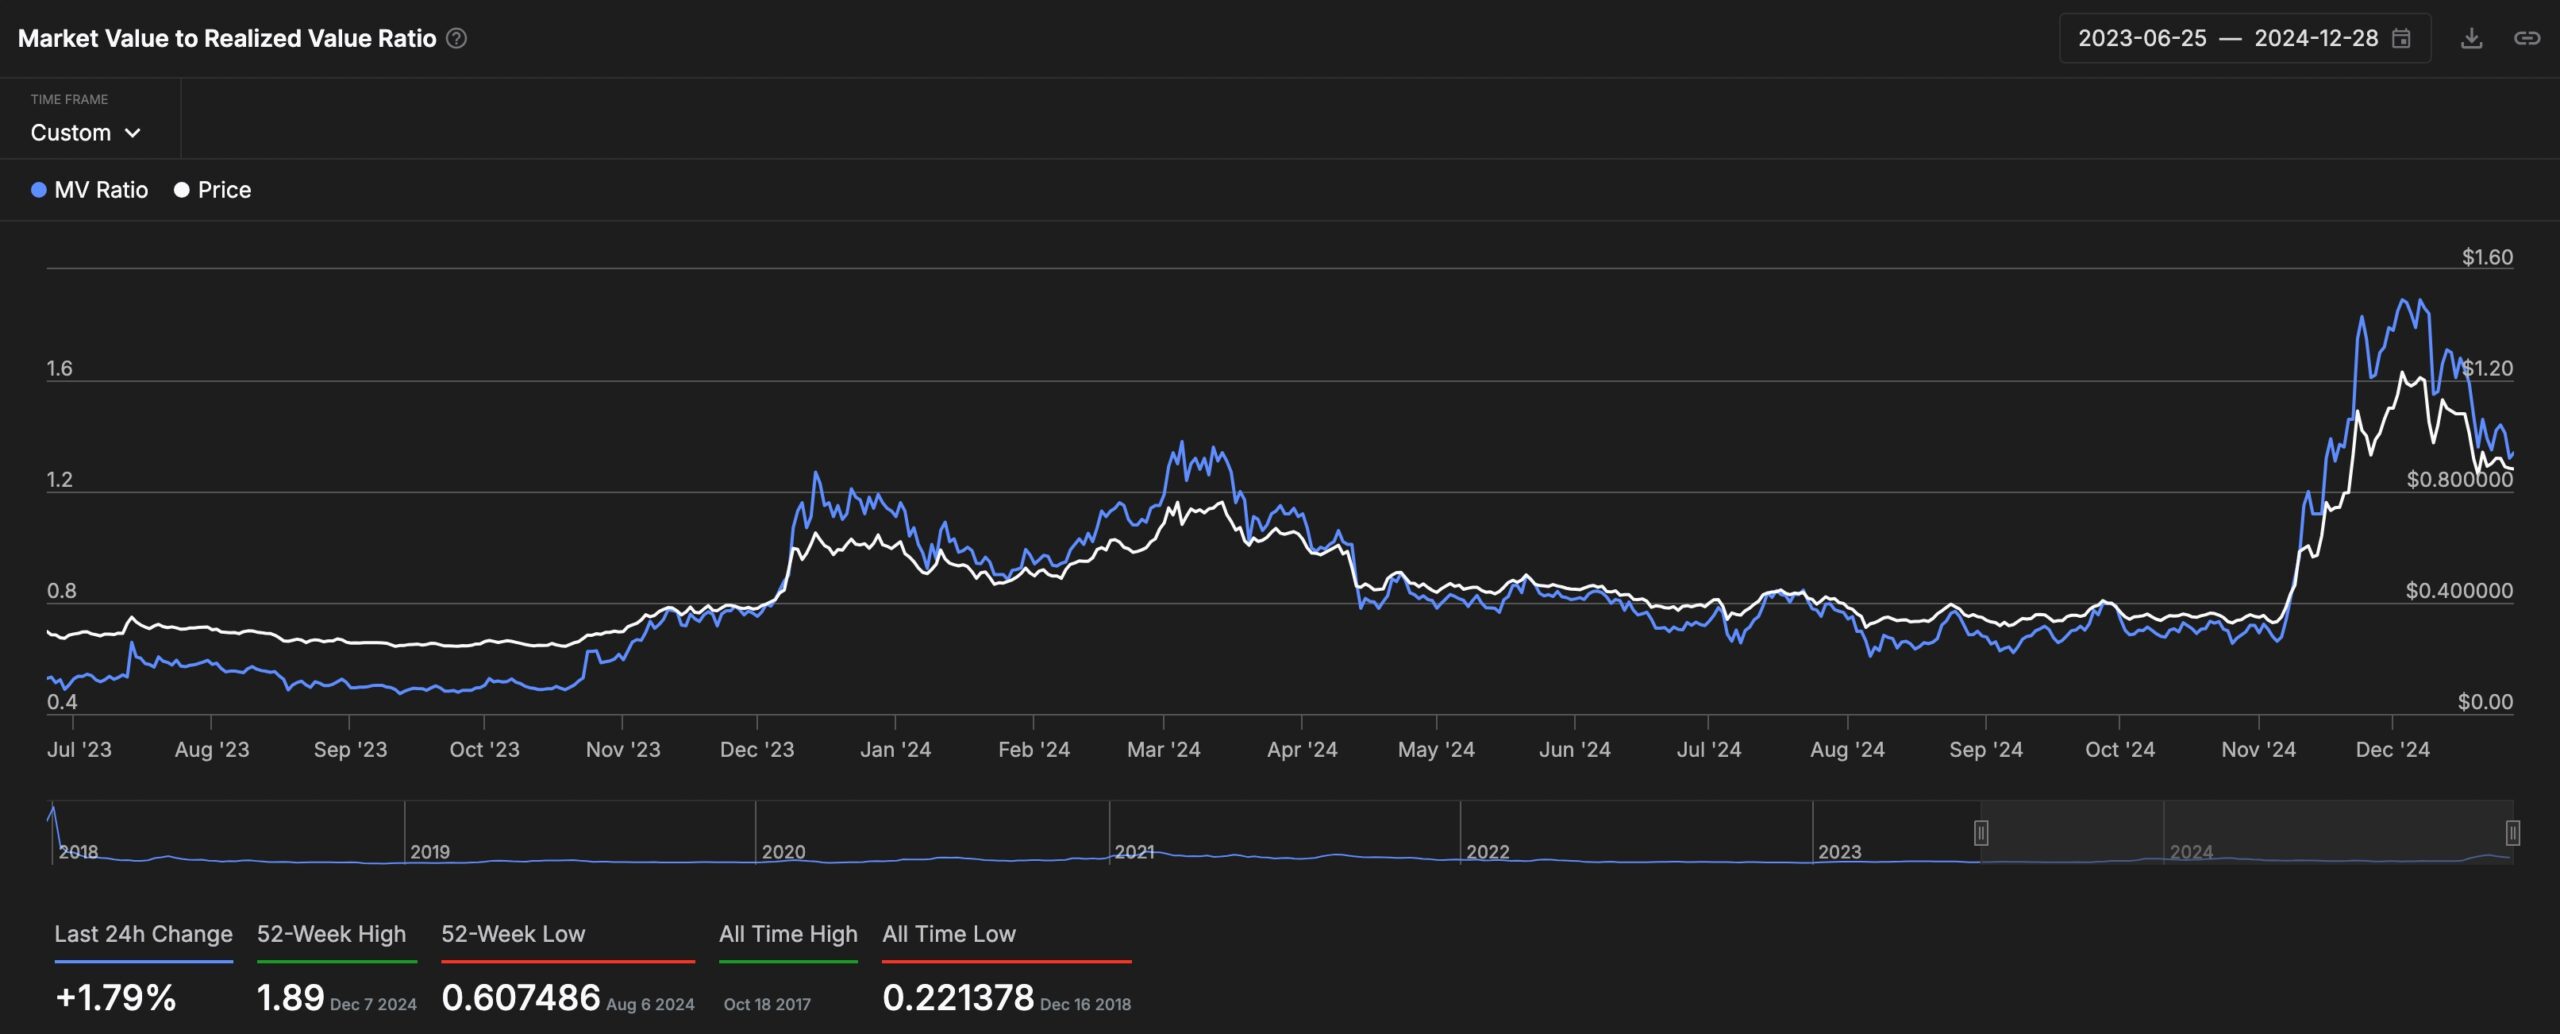Screen dimensions: 2560x1034
Task: Click the 2020 label in navigator
Action: pyautogui.click(x=783, y=852)
